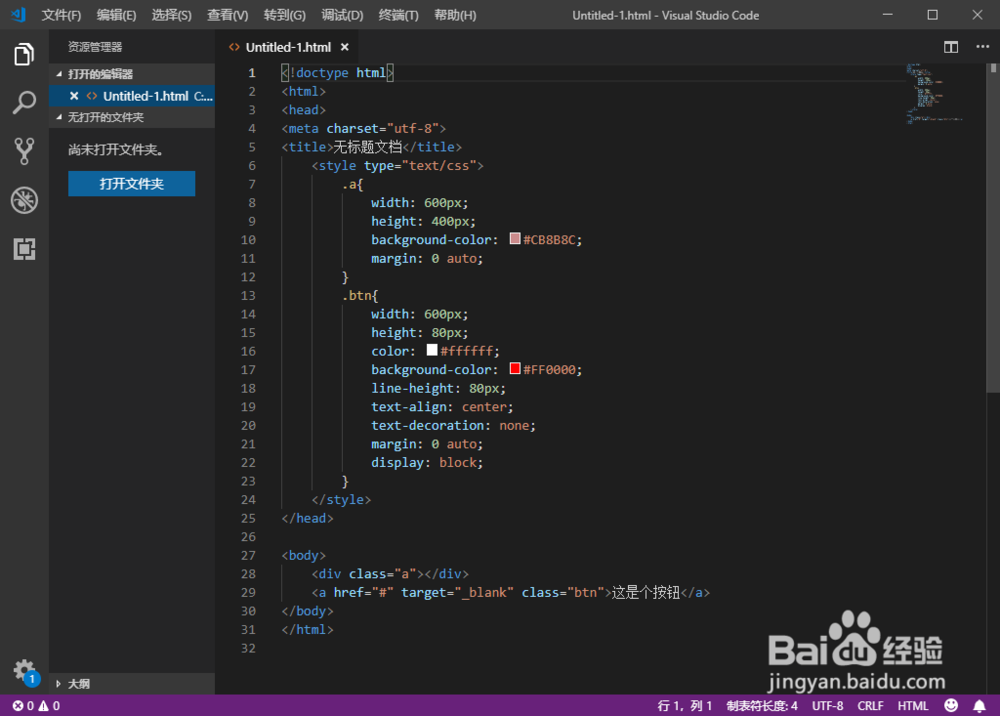Click CRLF line ending selector
The width and height of the screenshot is (1000, 716).
[870, 706]
